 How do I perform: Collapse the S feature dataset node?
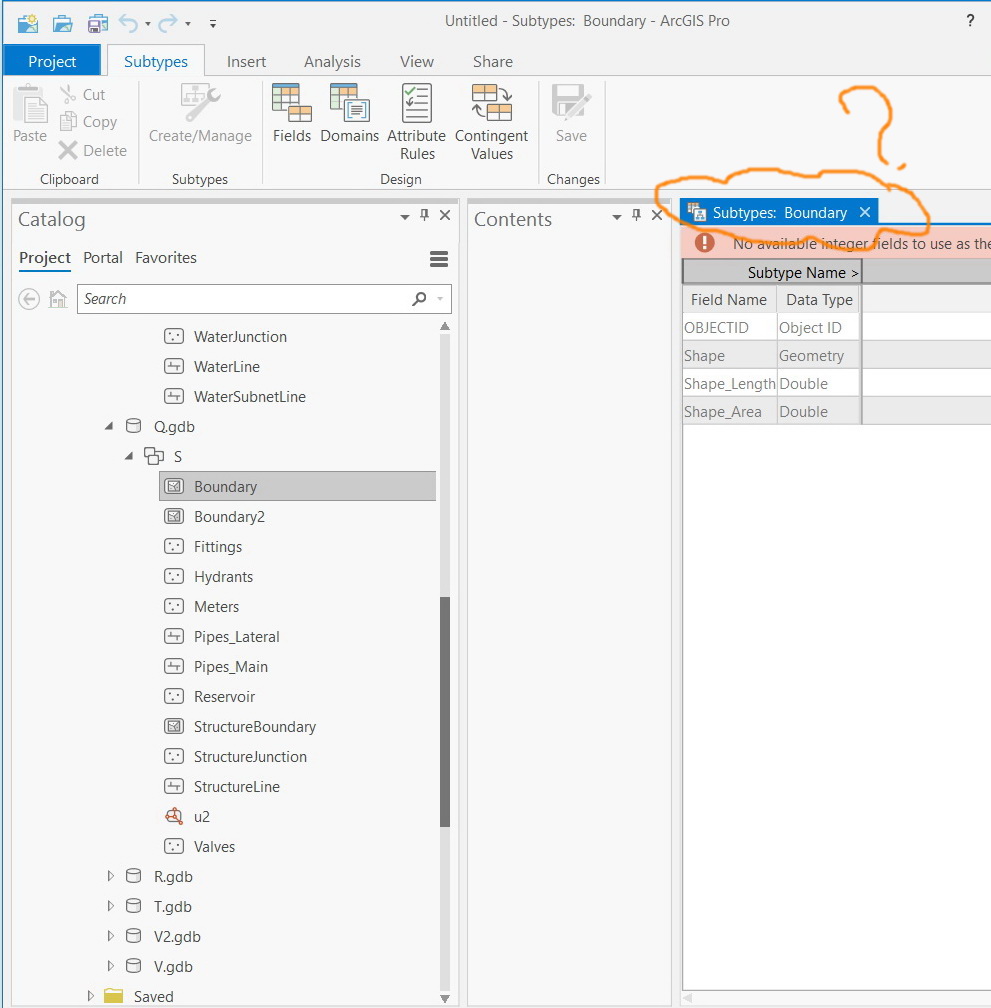[x=129, y=456]
